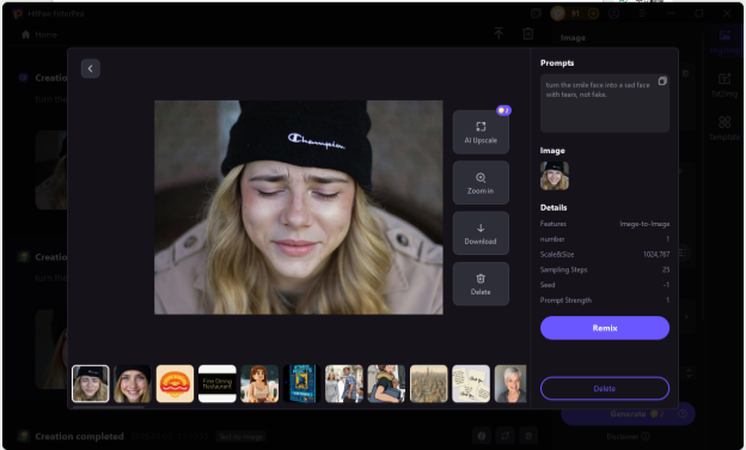Select the blue book cover thumbnail
The width and height of the screenshot is (746, 450).
pyautogui.click(x=302, y=384)
